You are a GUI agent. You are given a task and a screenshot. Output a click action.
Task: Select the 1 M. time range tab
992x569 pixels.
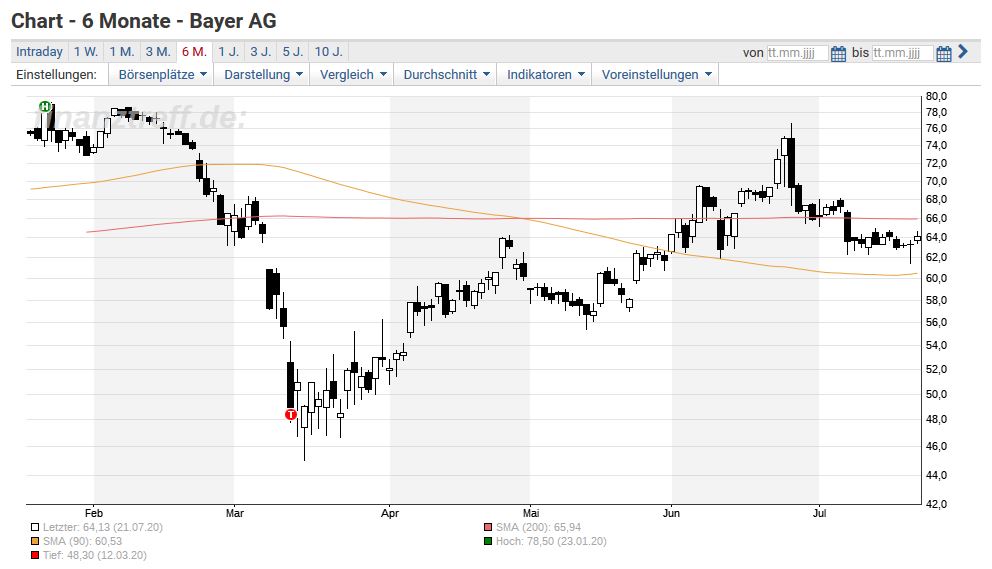point(121,52)
